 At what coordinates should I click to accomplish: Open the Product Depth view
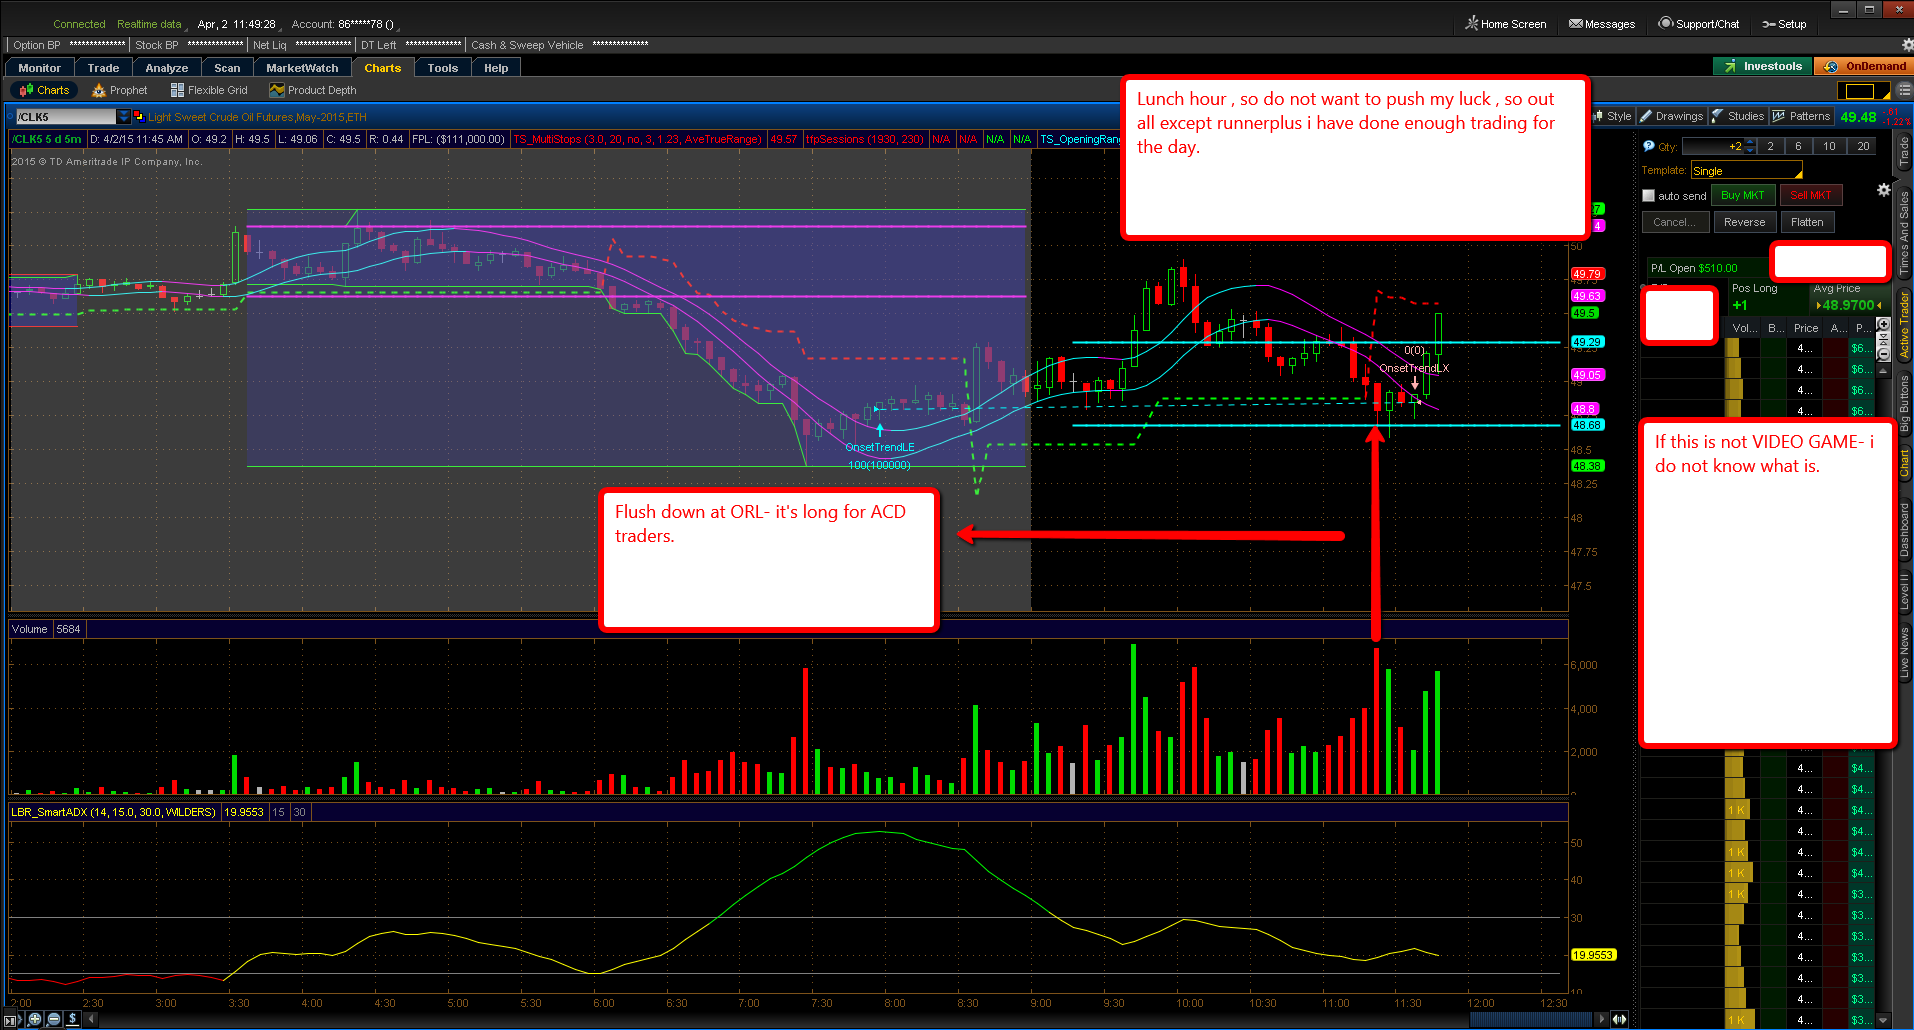click(313, 90)
